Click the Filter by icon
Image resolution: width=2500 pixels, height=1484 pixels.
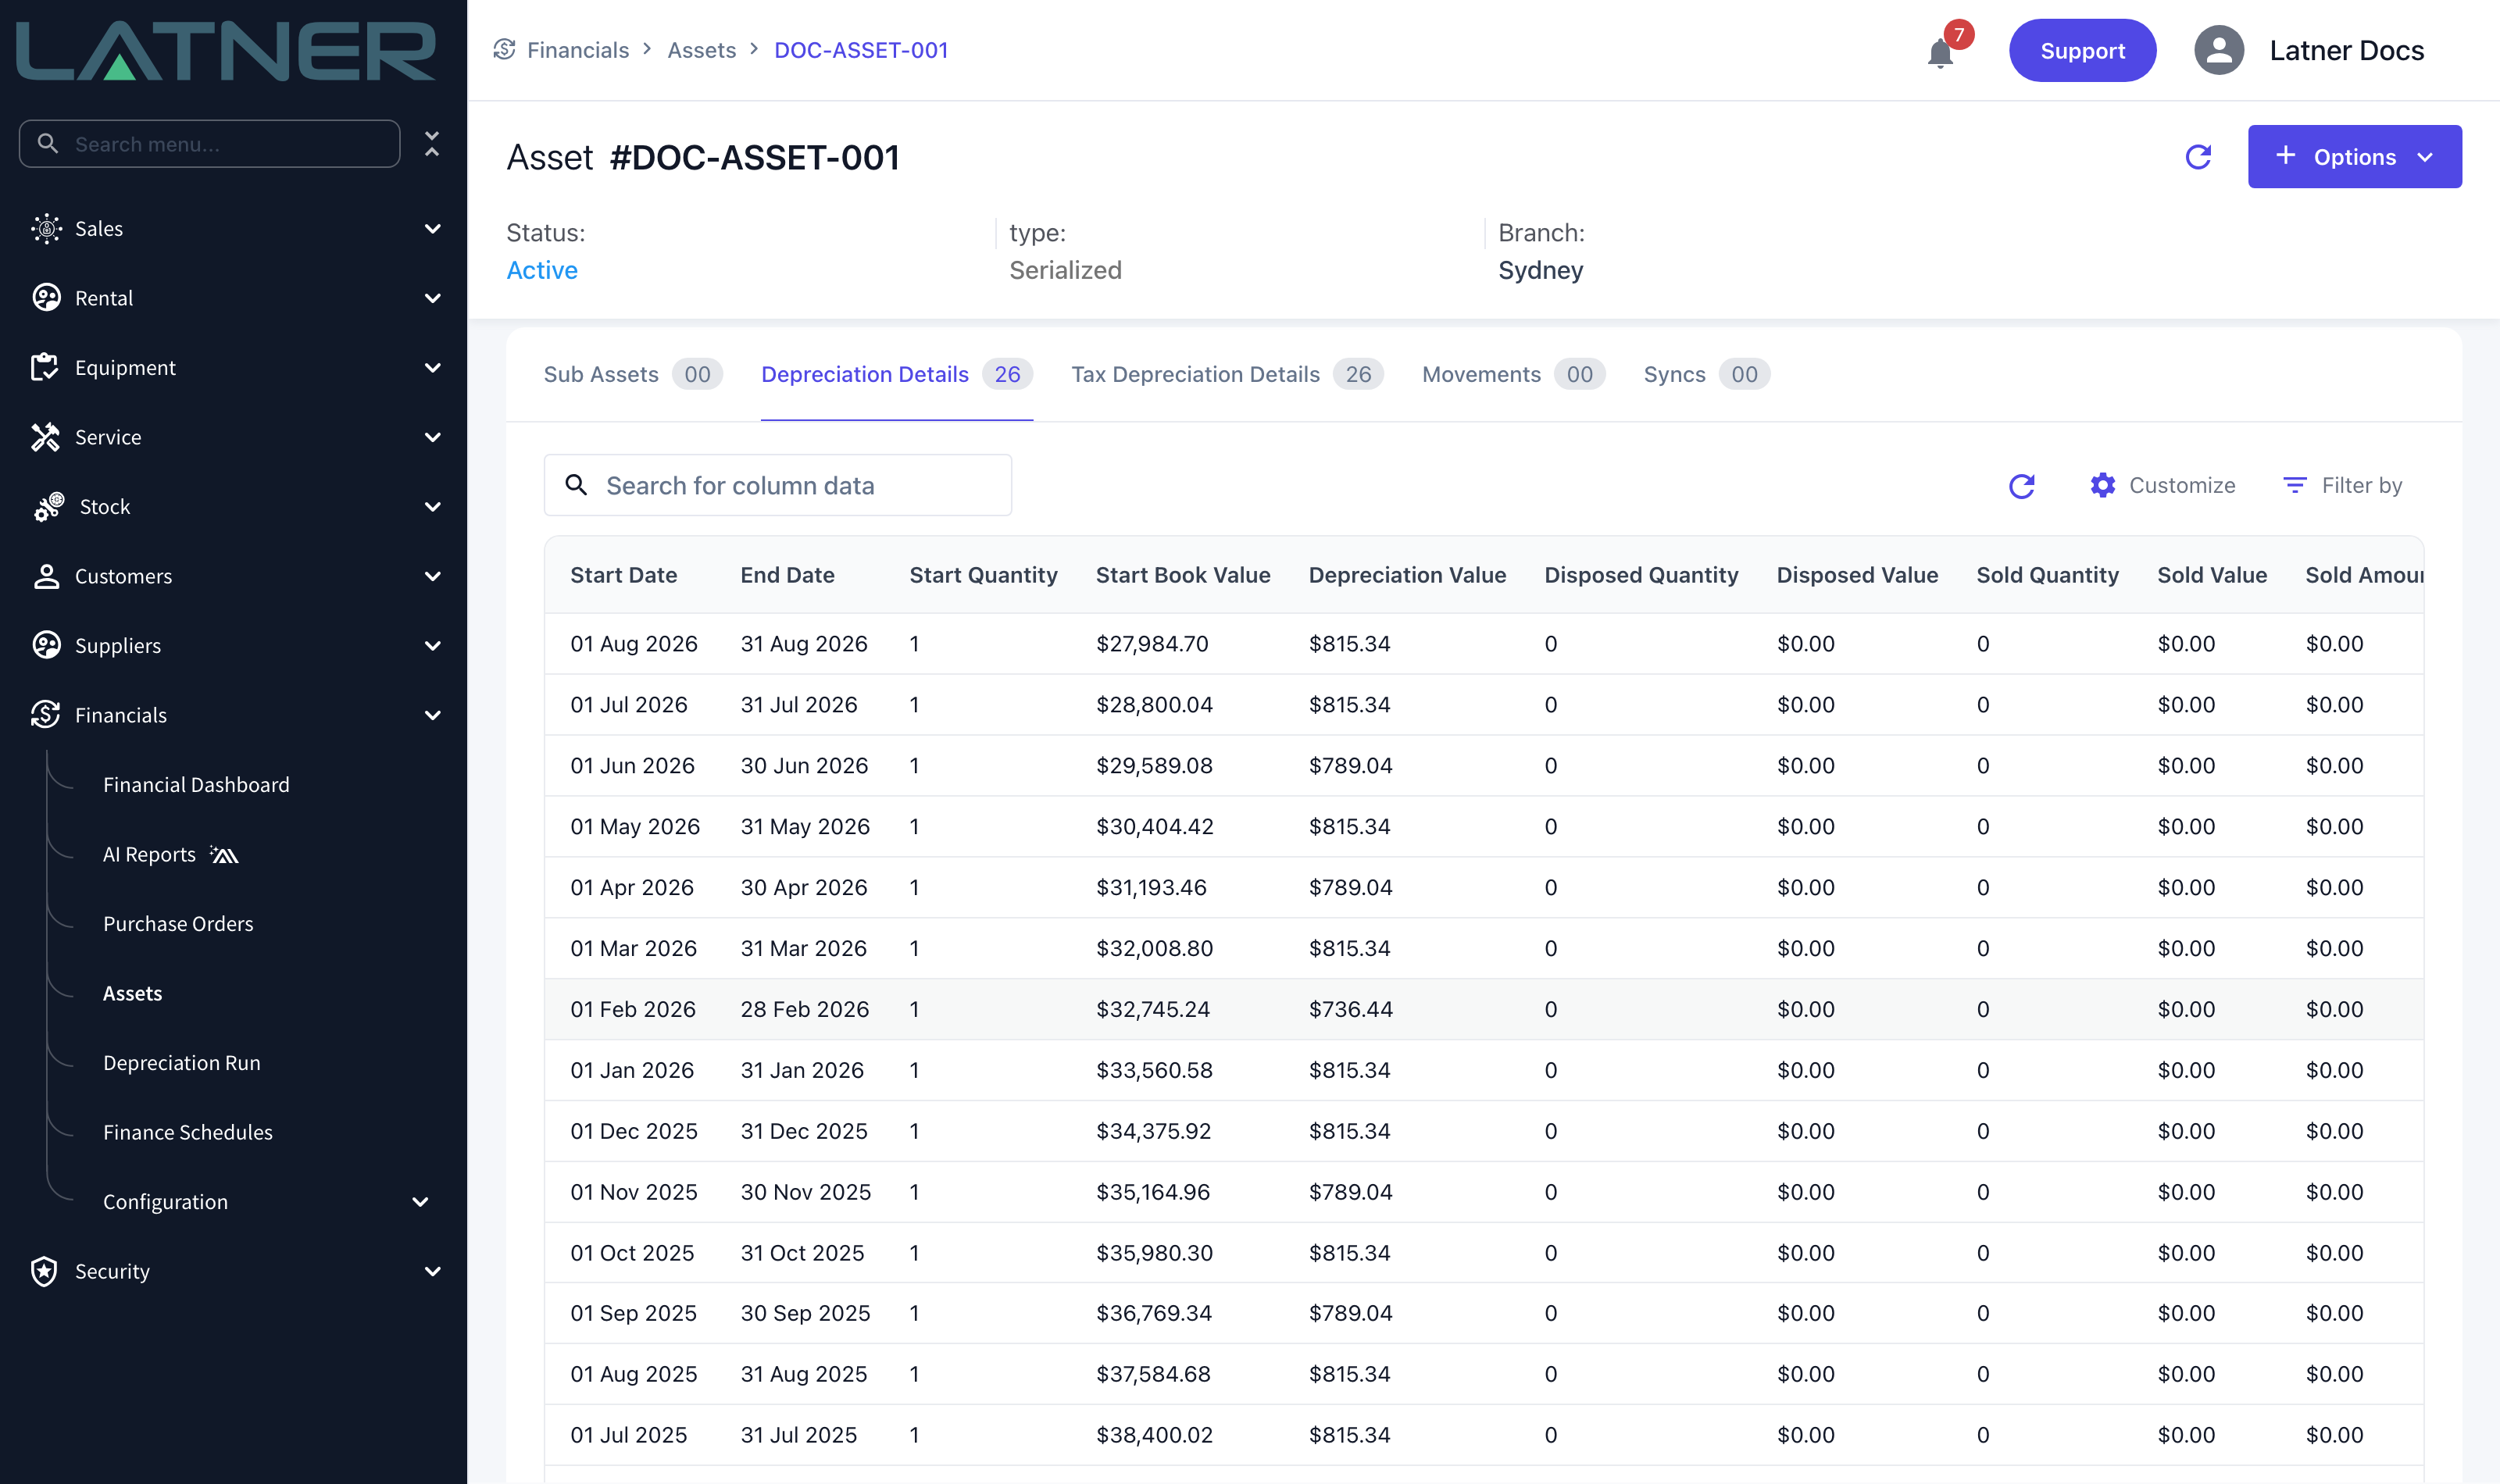(x=2295, y=485)
